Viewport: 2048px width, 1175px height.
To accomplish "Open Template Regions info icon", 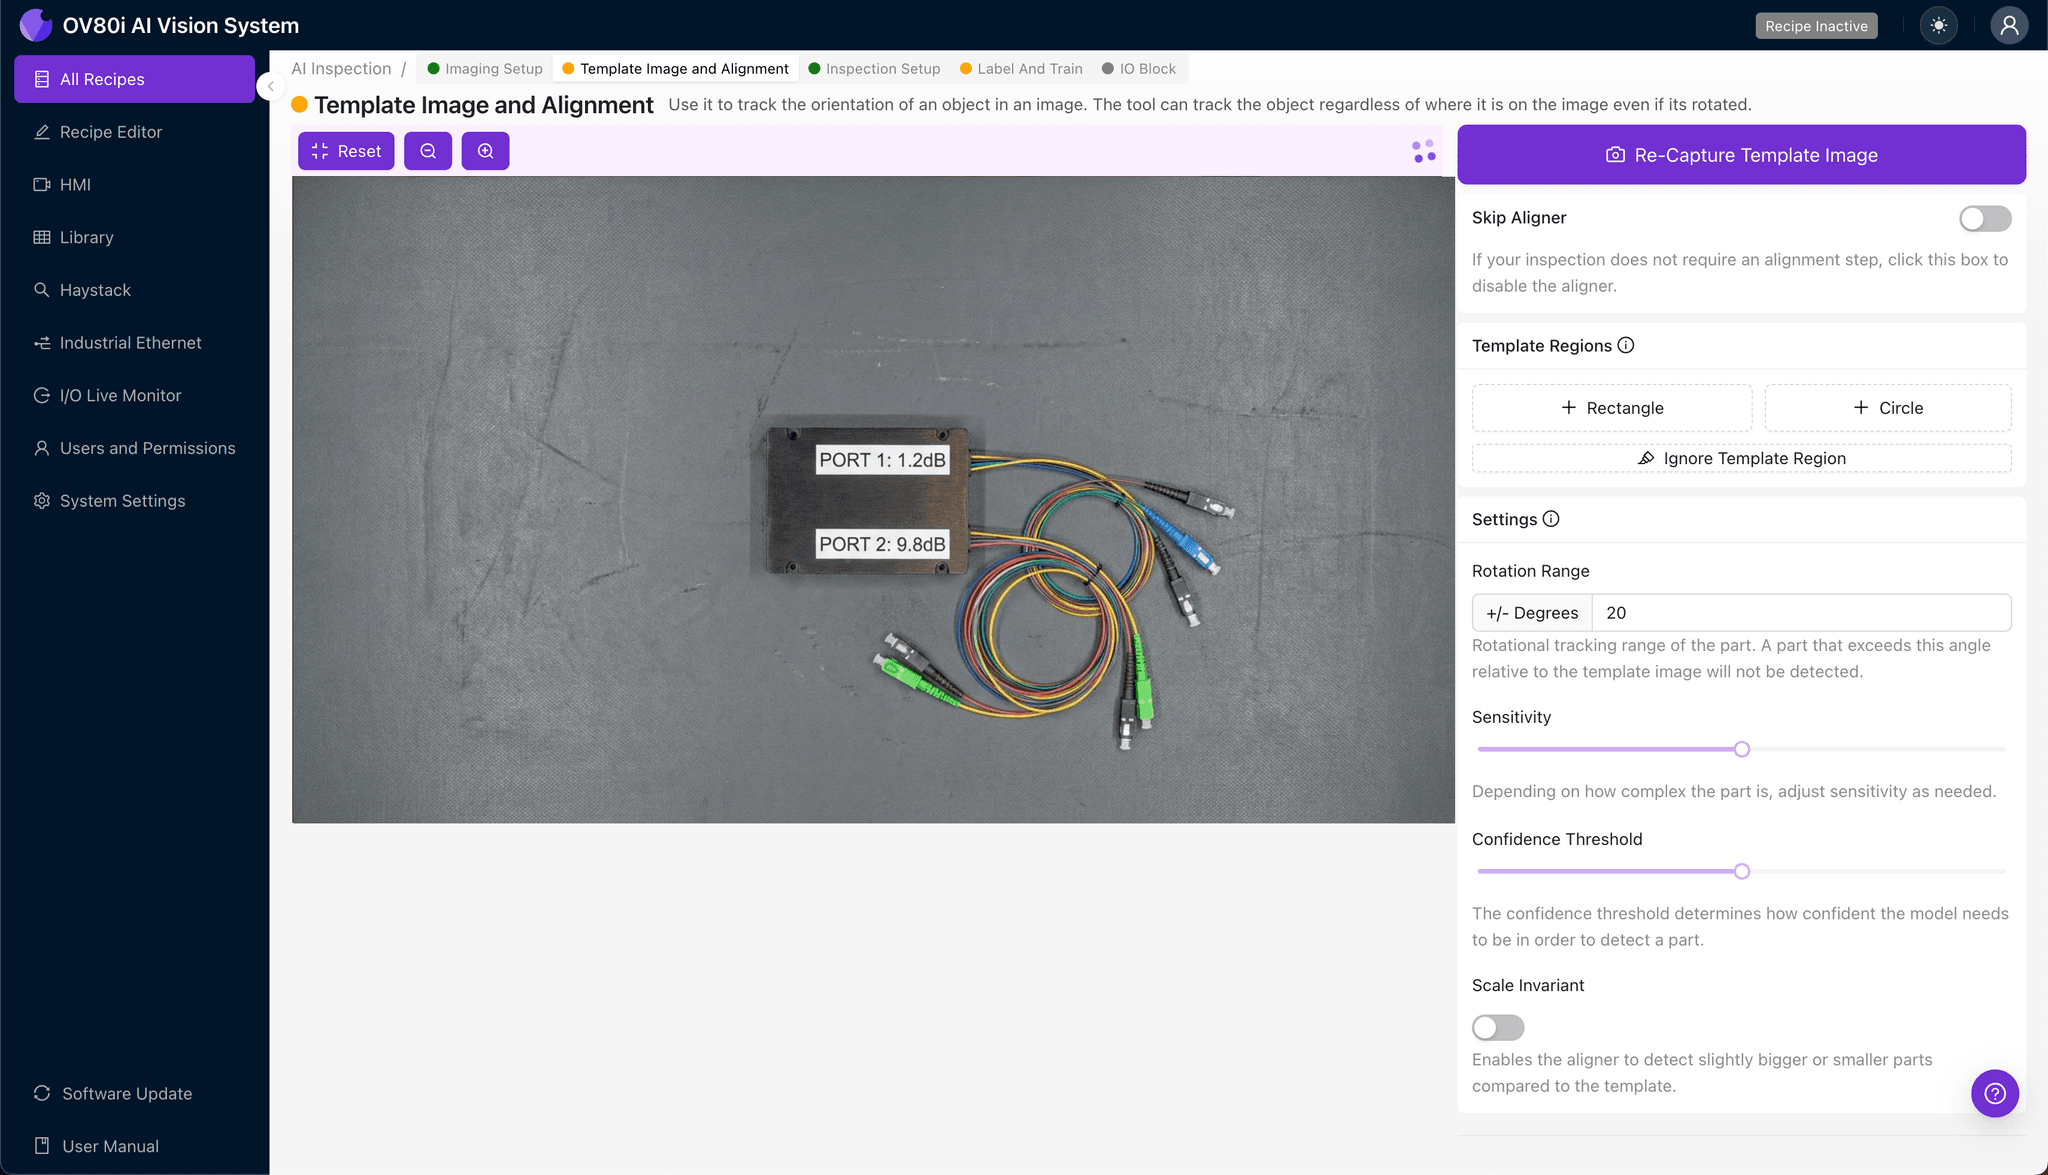I will click(x=1626, y=345).
